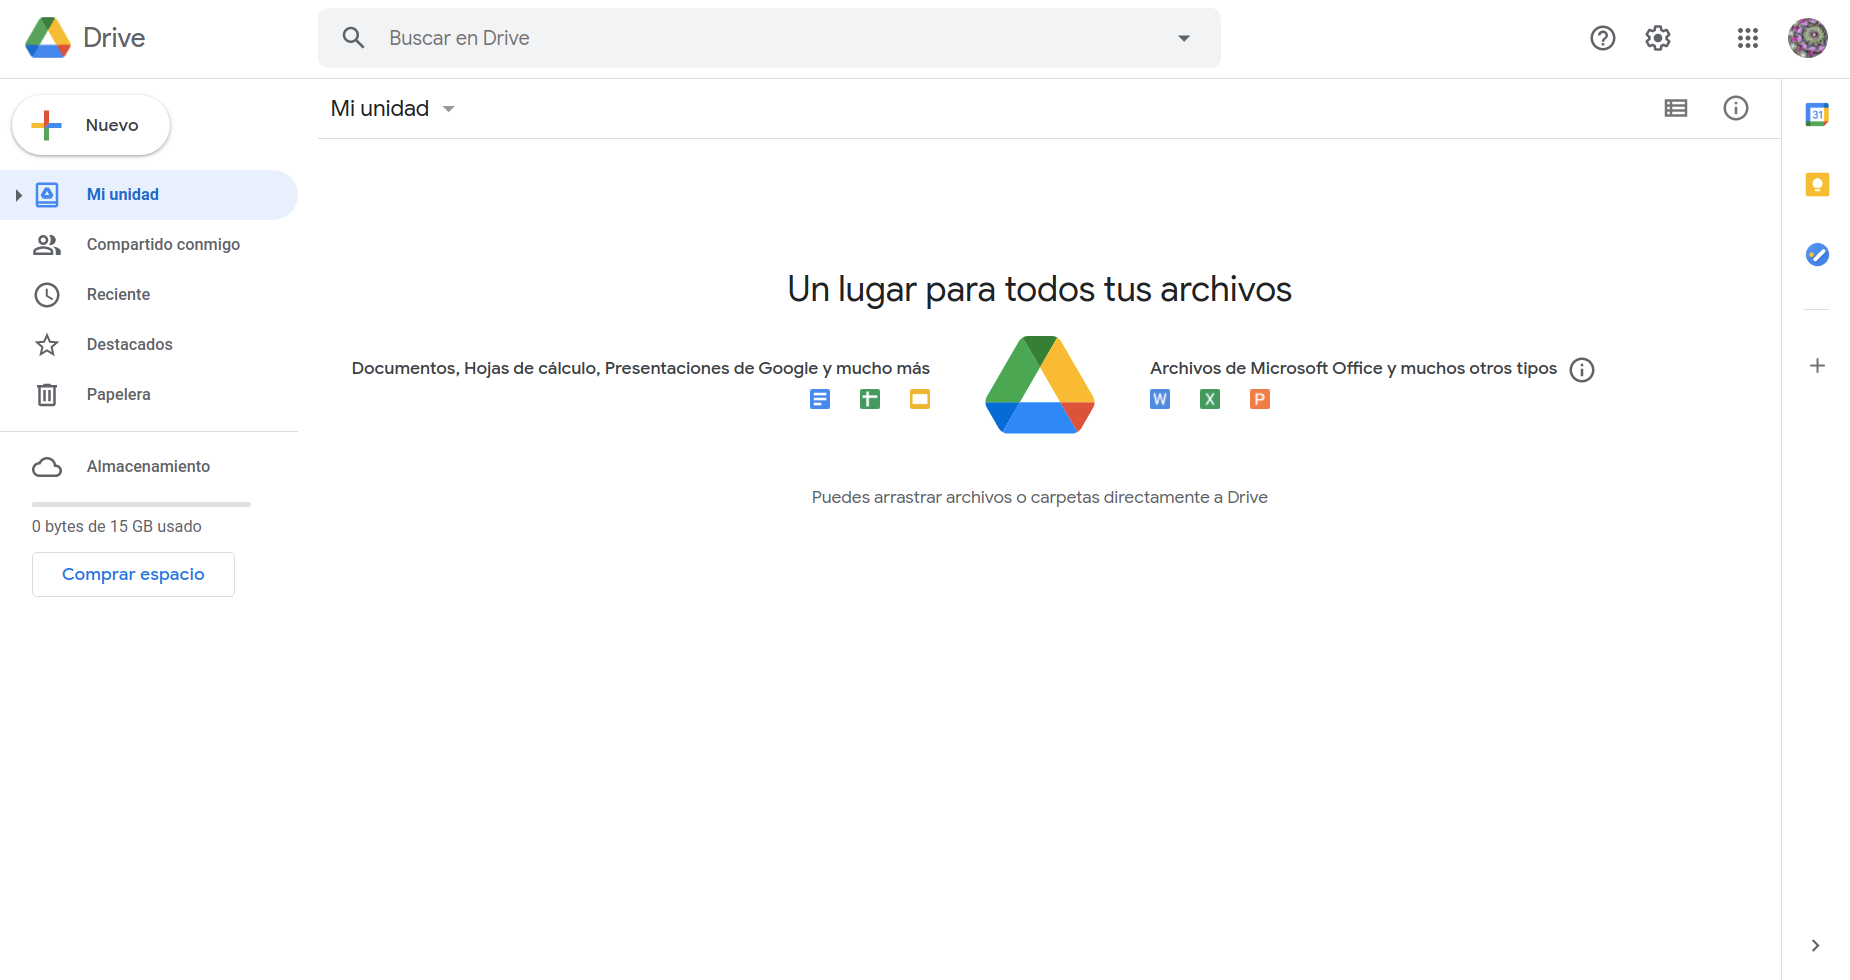Collapse the side panel chevron

(1815, 946)
